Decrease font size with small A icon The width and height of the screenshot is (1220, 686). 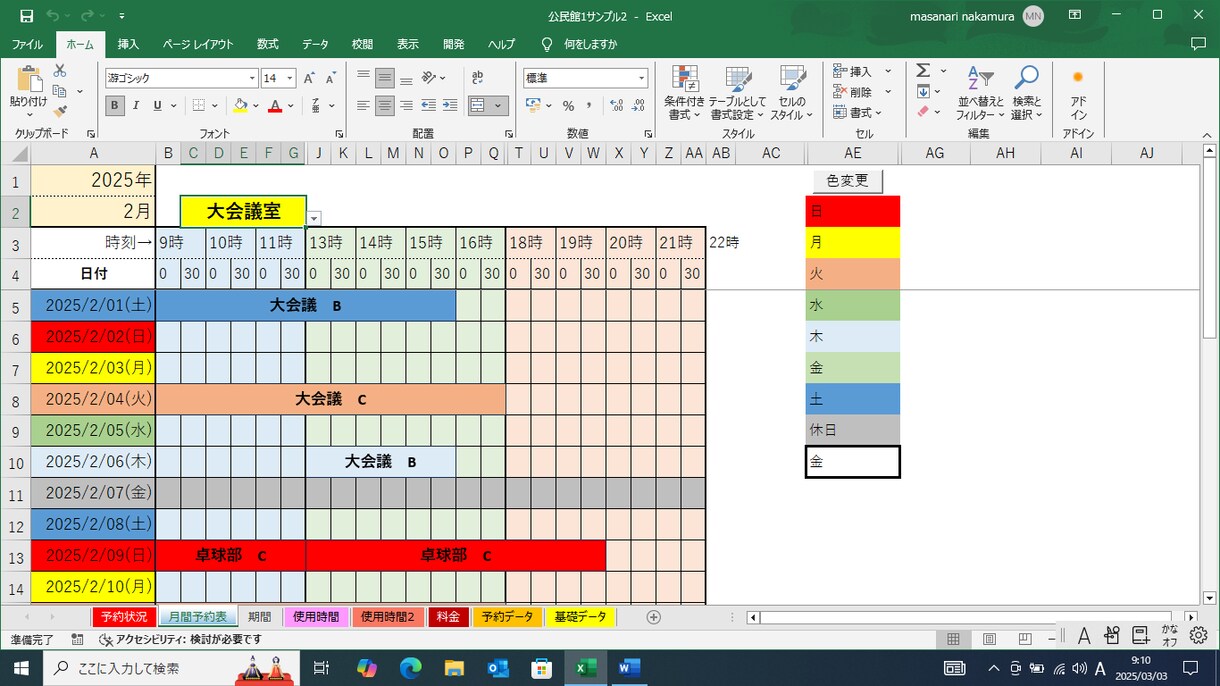pyautogui.click(x=331, y=78)
